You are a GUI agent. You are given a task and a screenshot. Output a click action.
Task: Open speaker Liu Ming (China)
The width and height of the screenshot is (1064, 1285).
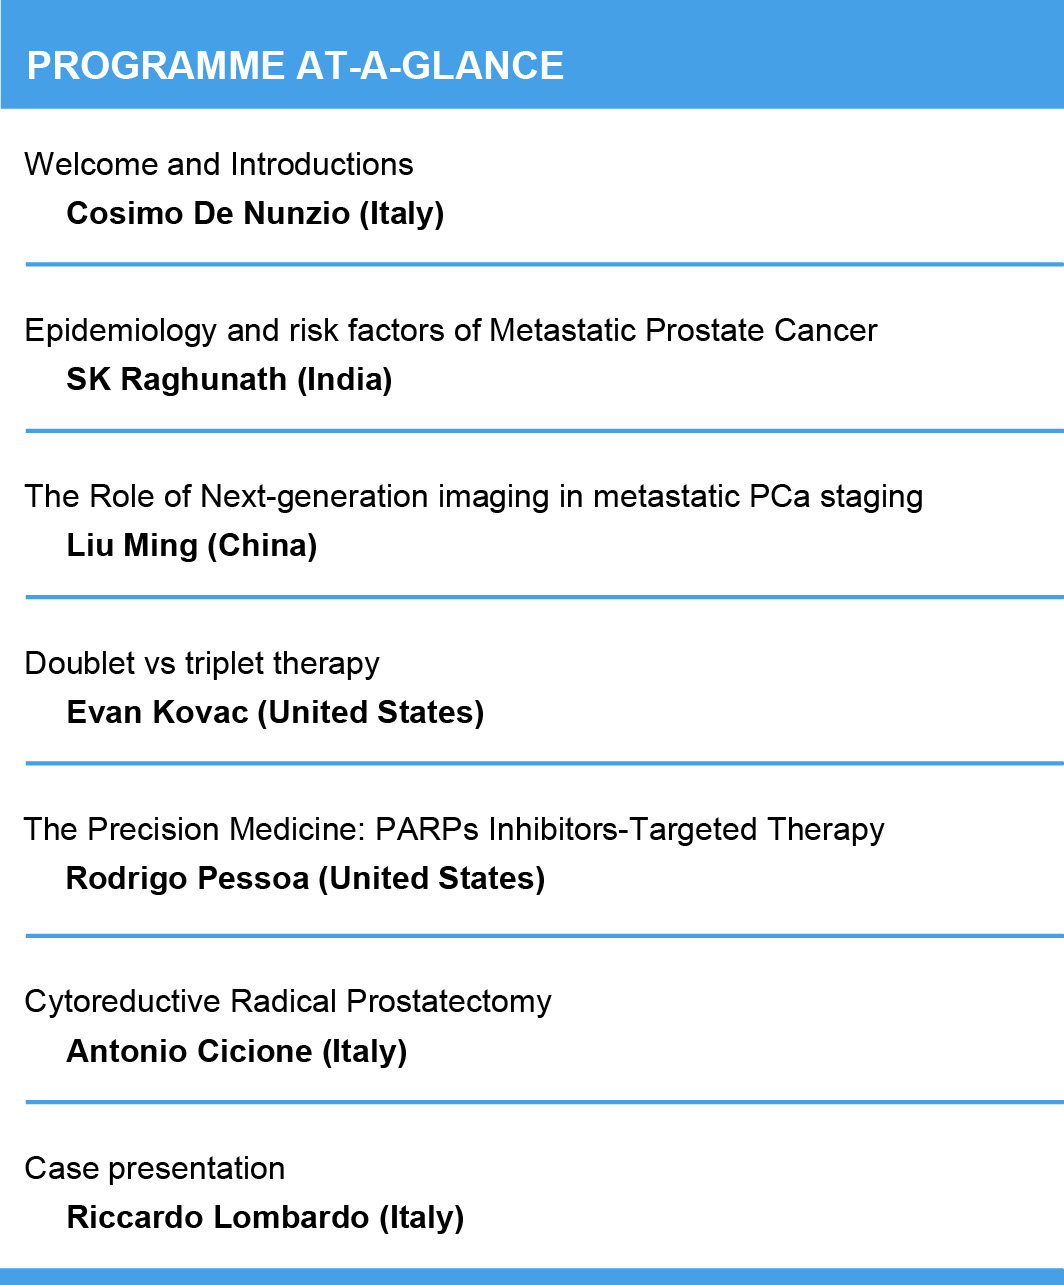tap(192, 545)
